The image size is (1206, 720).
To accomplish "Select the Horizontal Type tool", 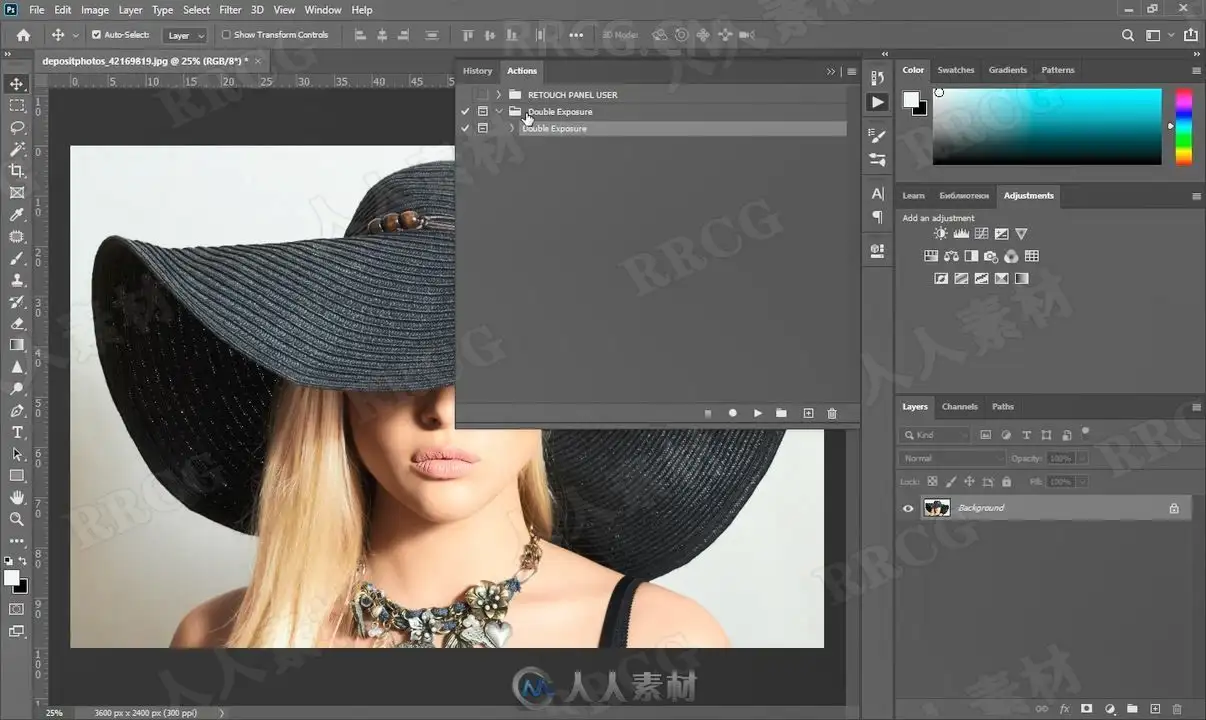I will pyautogui.click(x=17, y=432).
